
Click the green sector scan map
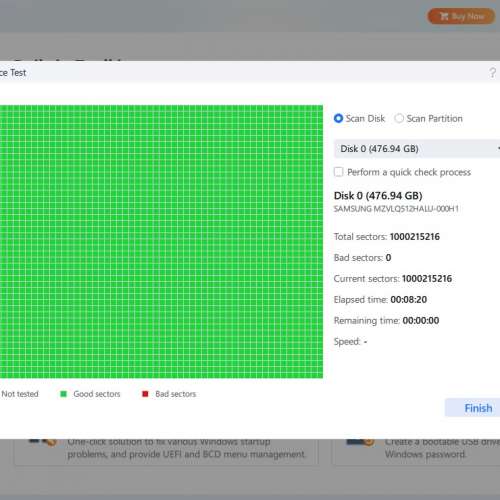tap(161, 242)
